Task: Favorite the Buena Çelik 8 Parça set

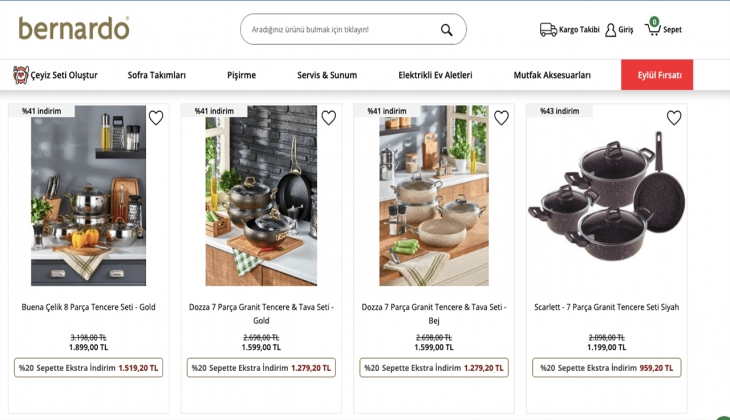Action: pos(156,118)
